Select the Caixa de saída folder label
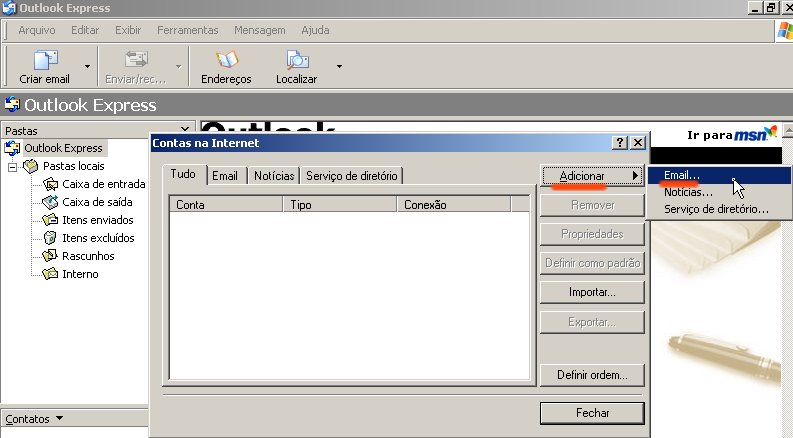Screen dimensions: 793x438 coord(97,202)
